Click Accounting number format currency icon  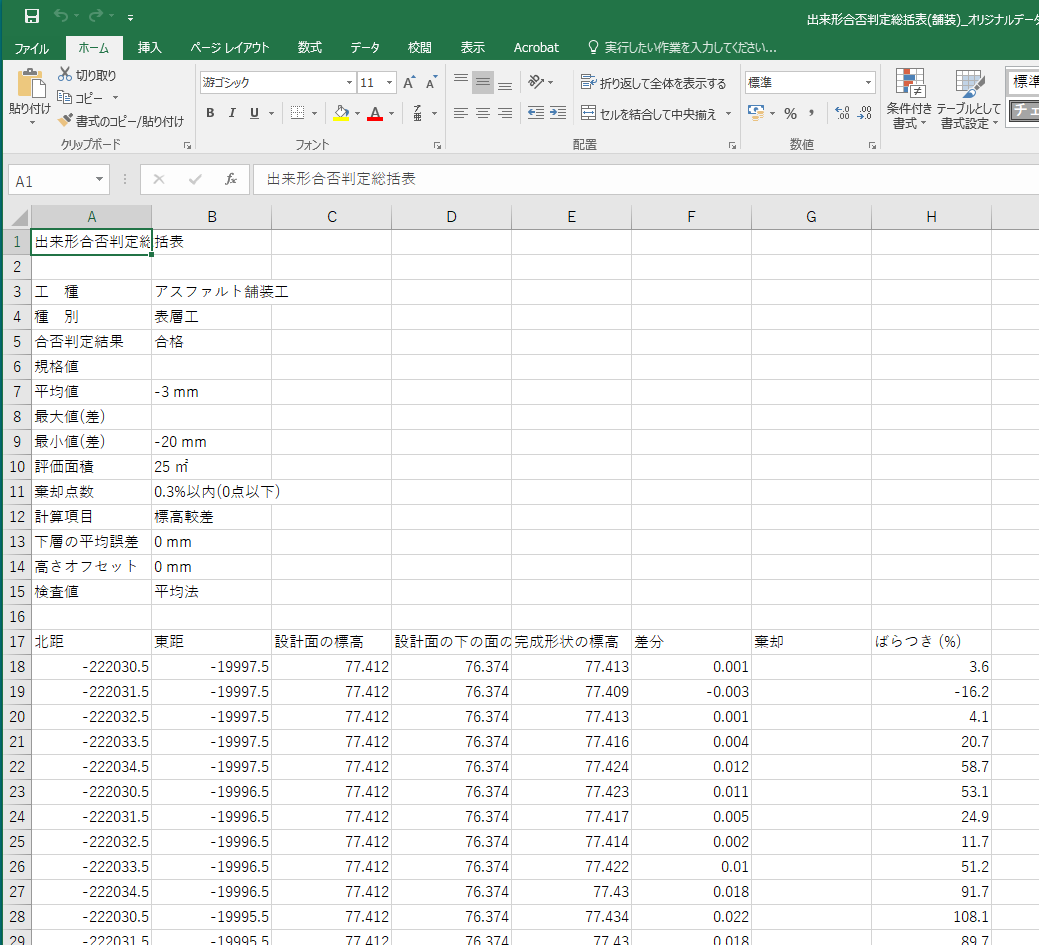click(756, 113)
